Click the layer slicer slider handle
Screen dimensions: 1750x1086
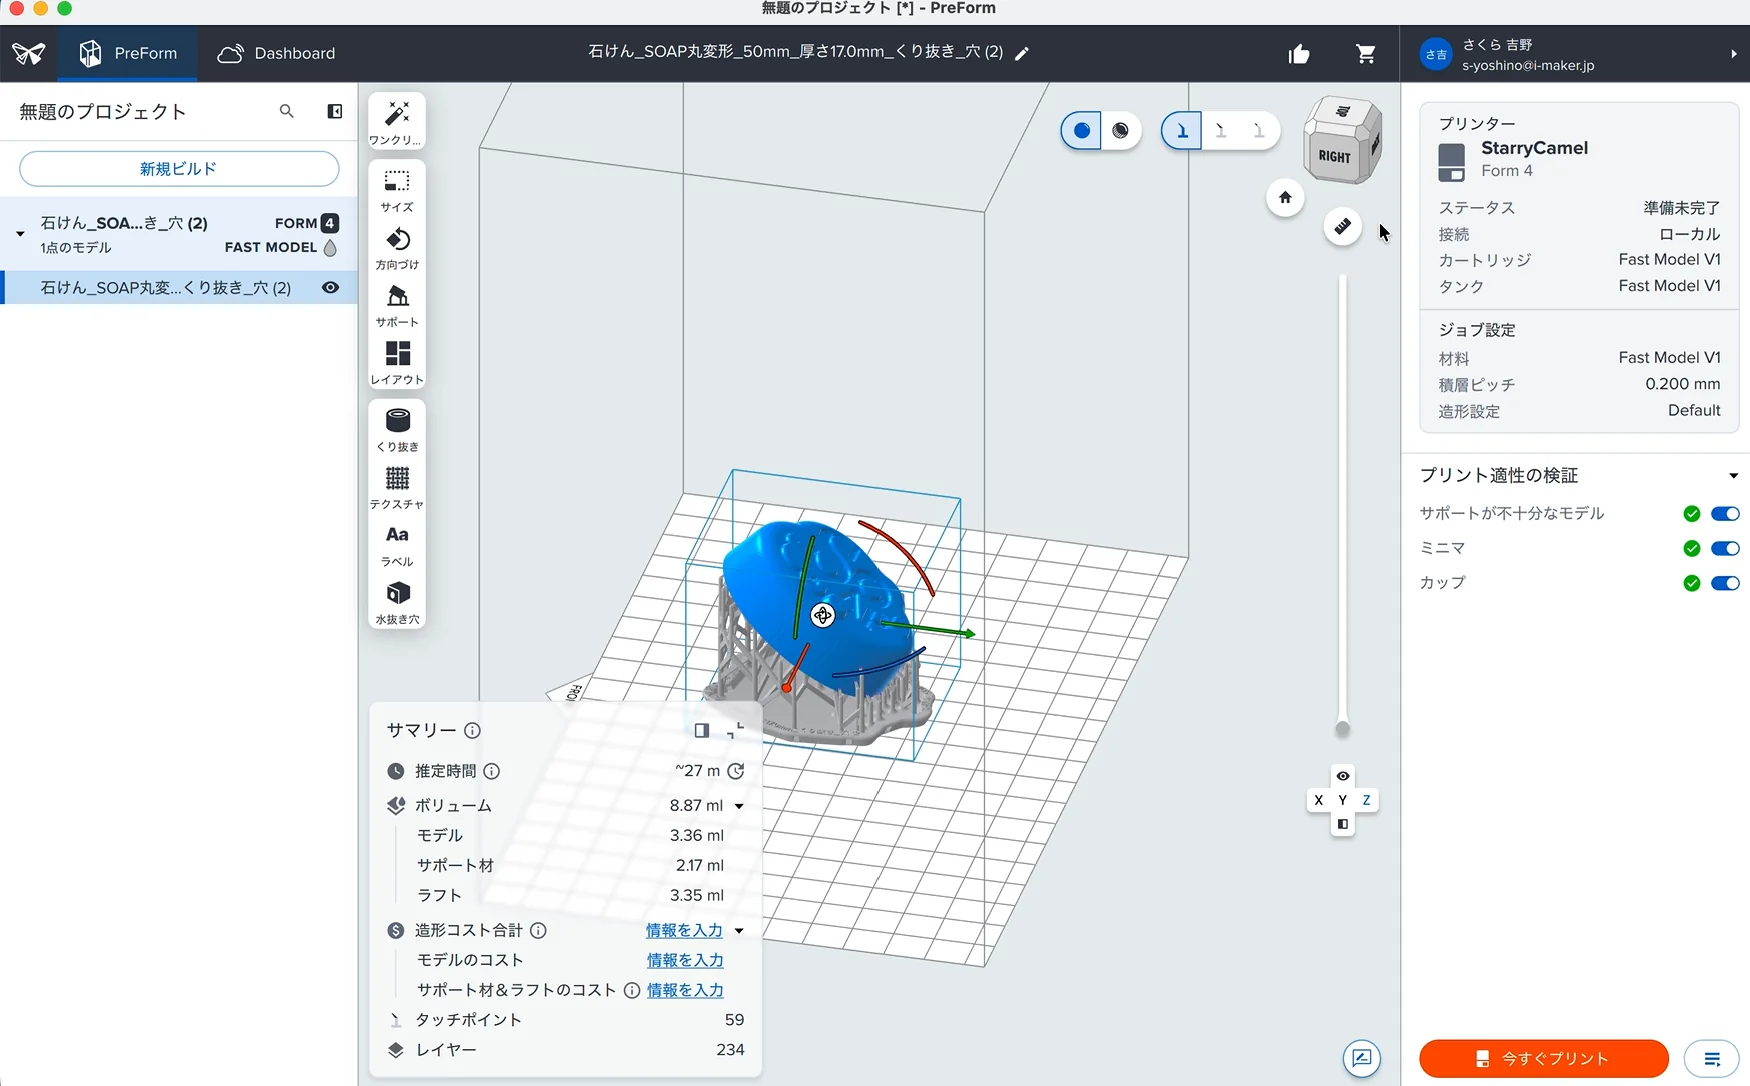tap(1342, 729)
